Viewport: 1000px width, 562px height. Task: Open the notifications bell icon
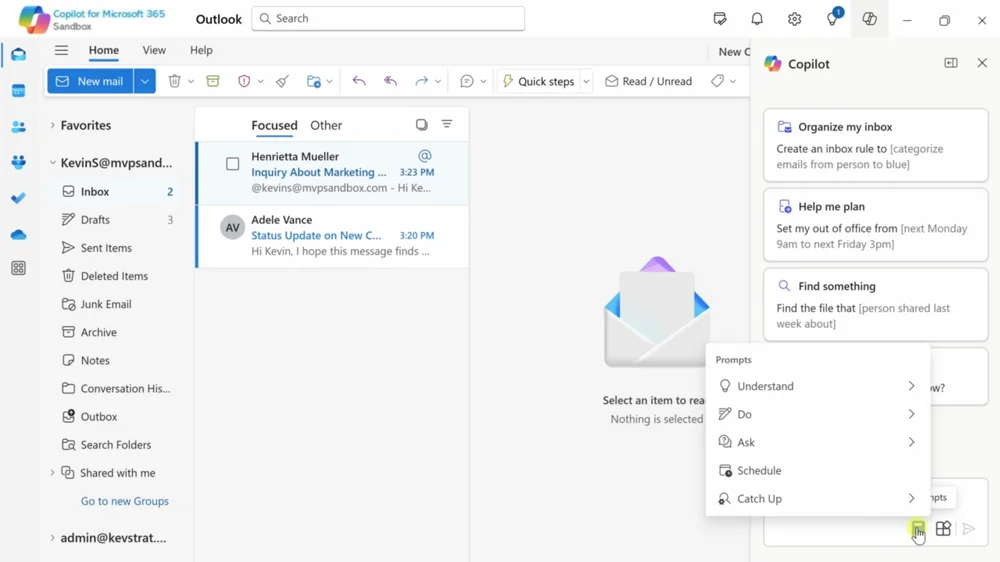757,19
